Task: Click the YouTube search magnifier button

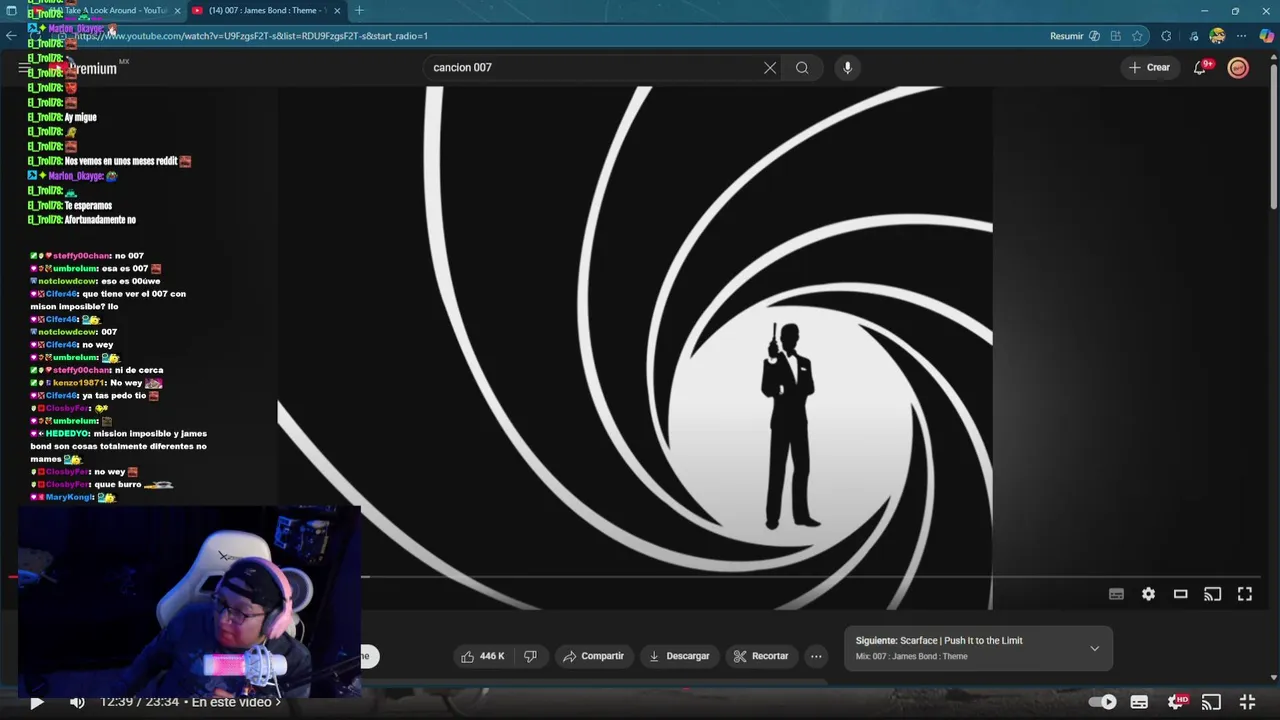Action: click(x=802, y=68)
